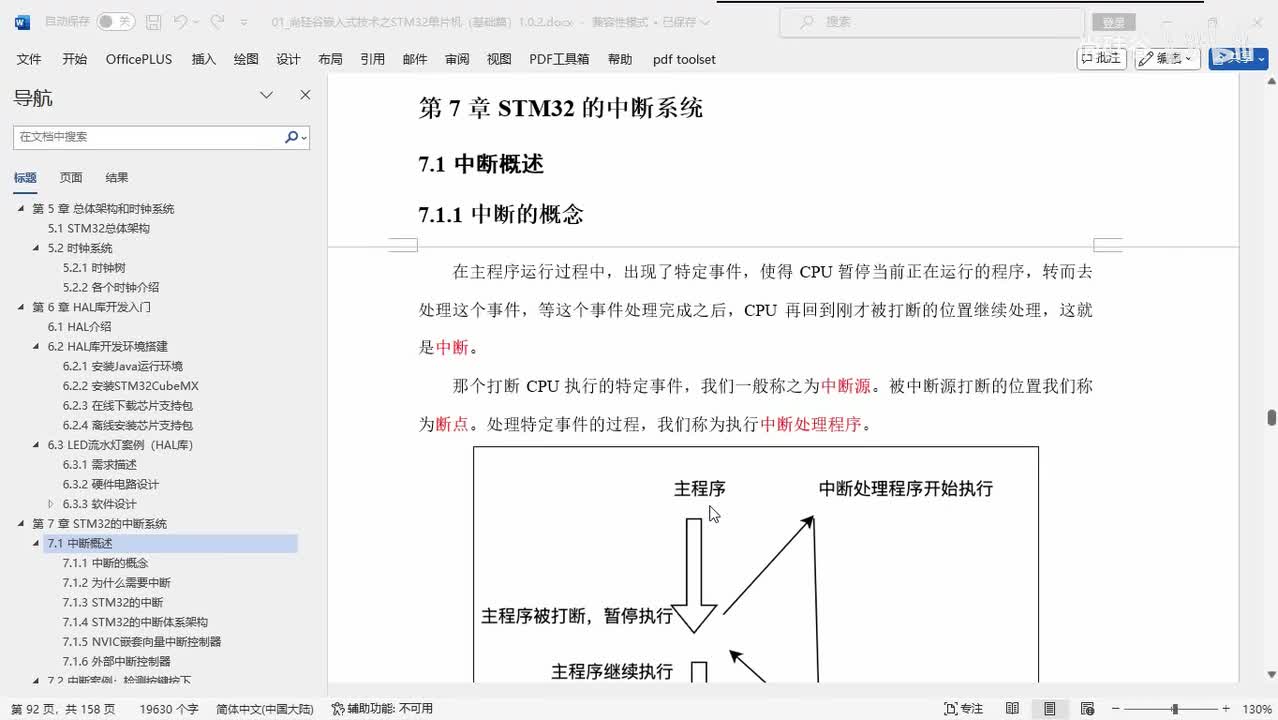This screenshot has height=720, width=1278.
Task: Open the Undo history dropdown arrow
Action: click(x=197, y=22)
